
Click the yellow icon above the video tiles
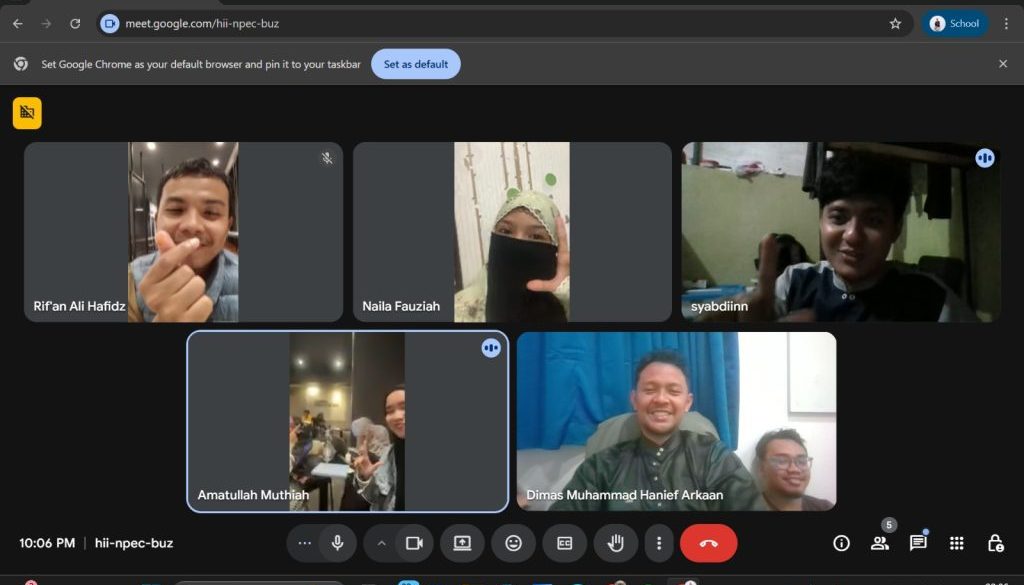pos(27,113)
